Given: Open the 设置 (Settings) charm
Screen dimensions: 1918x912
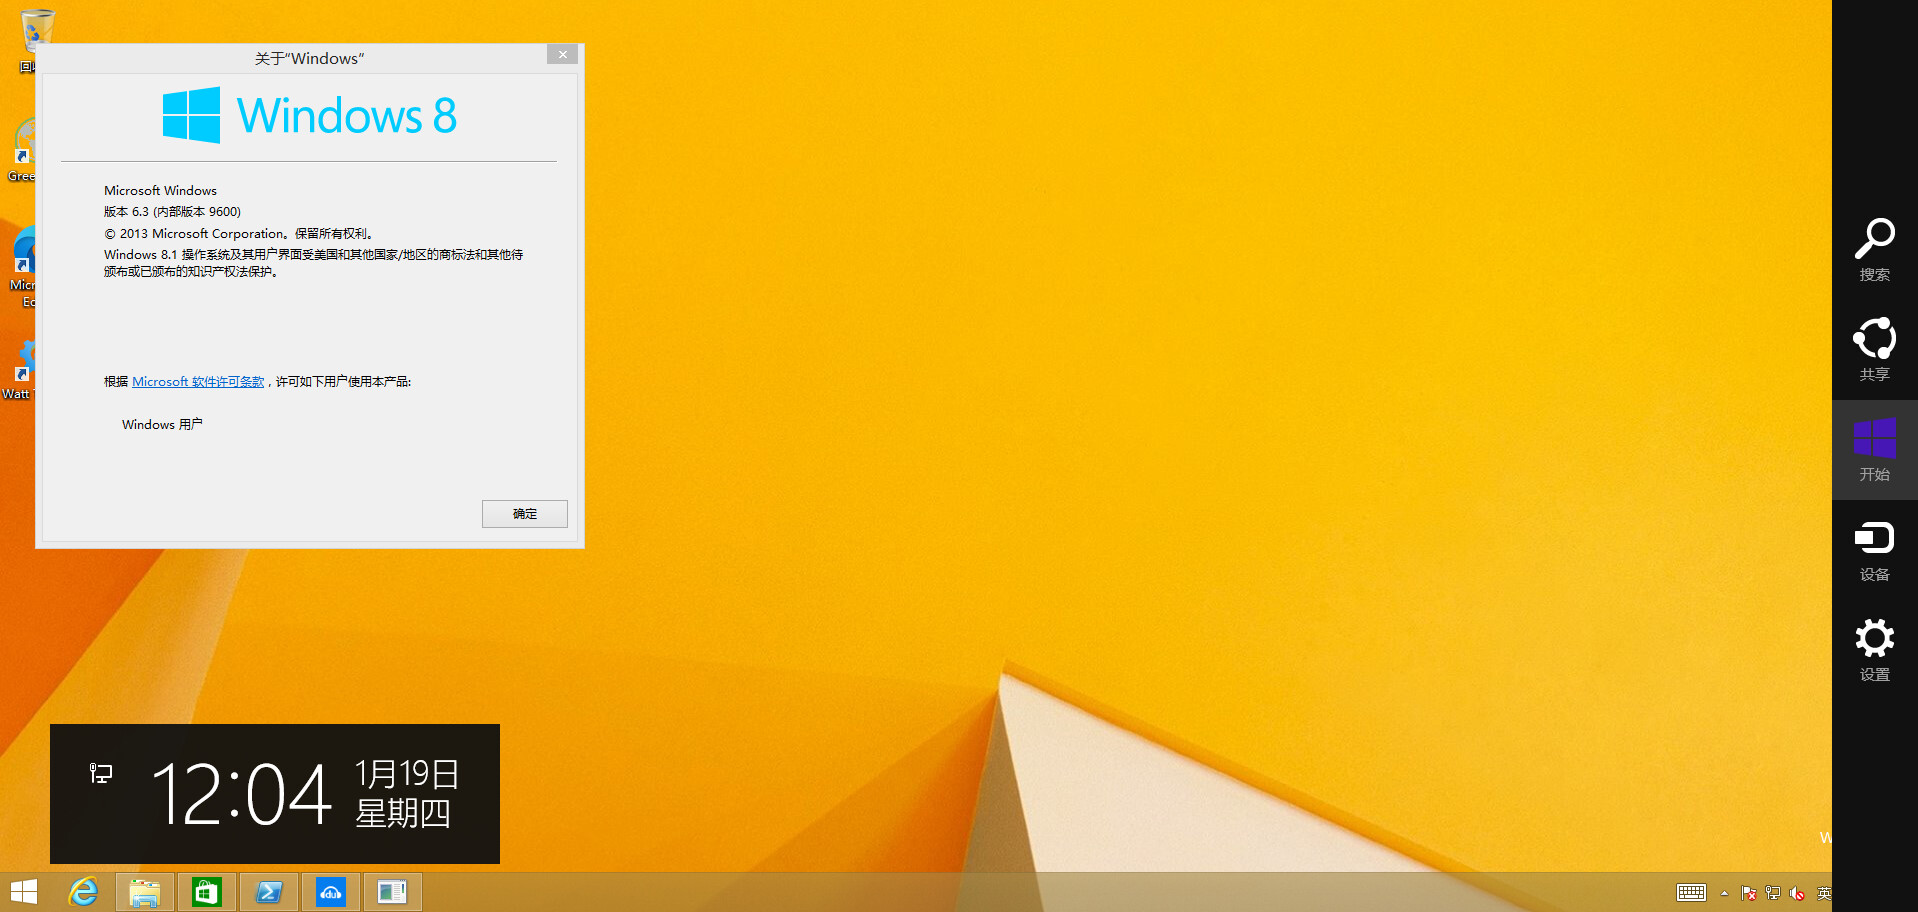Looking at the screenshot, I should point(1874,650).
